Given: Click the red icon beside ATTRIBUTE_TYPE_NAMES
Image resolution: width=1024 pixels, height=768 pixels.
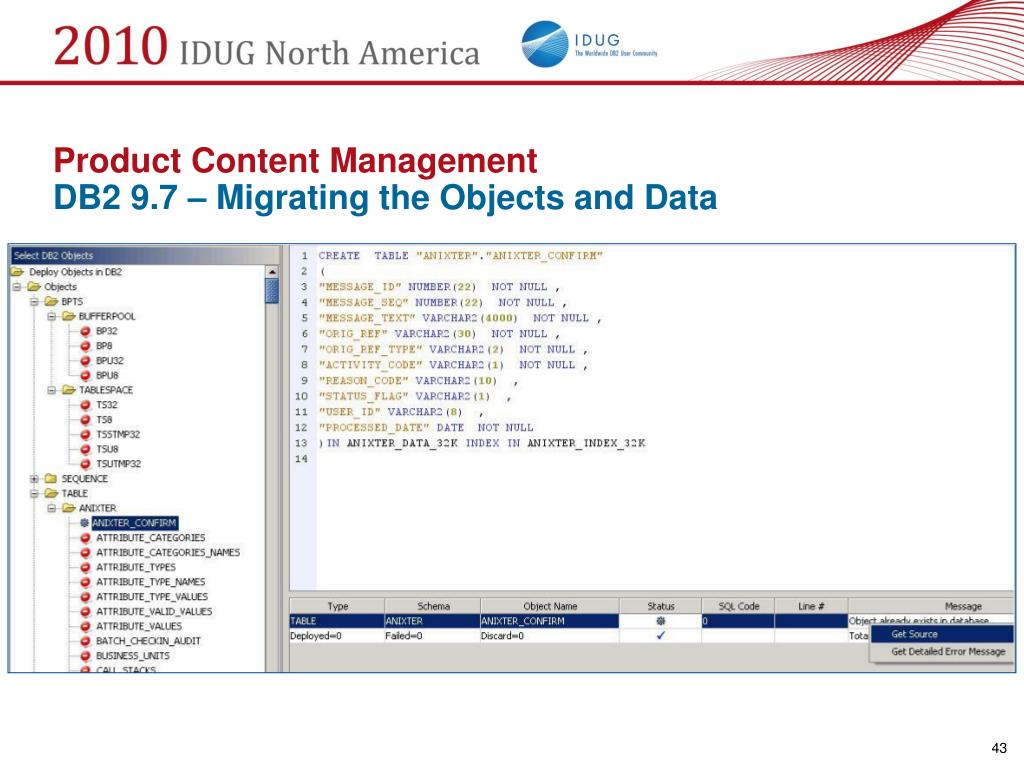Looking at the screenshot, I should [x=85, y=582].
